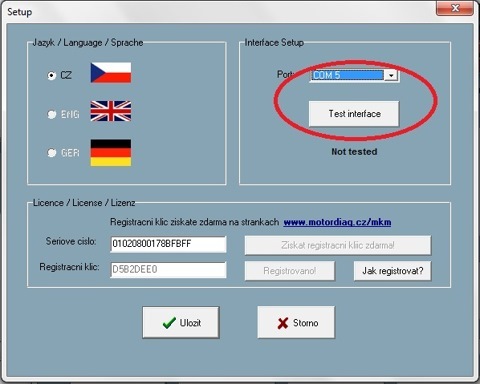Click the Czech flag icon
The width and height of the screenshot is (480, 384).
[x=111, y=72]
